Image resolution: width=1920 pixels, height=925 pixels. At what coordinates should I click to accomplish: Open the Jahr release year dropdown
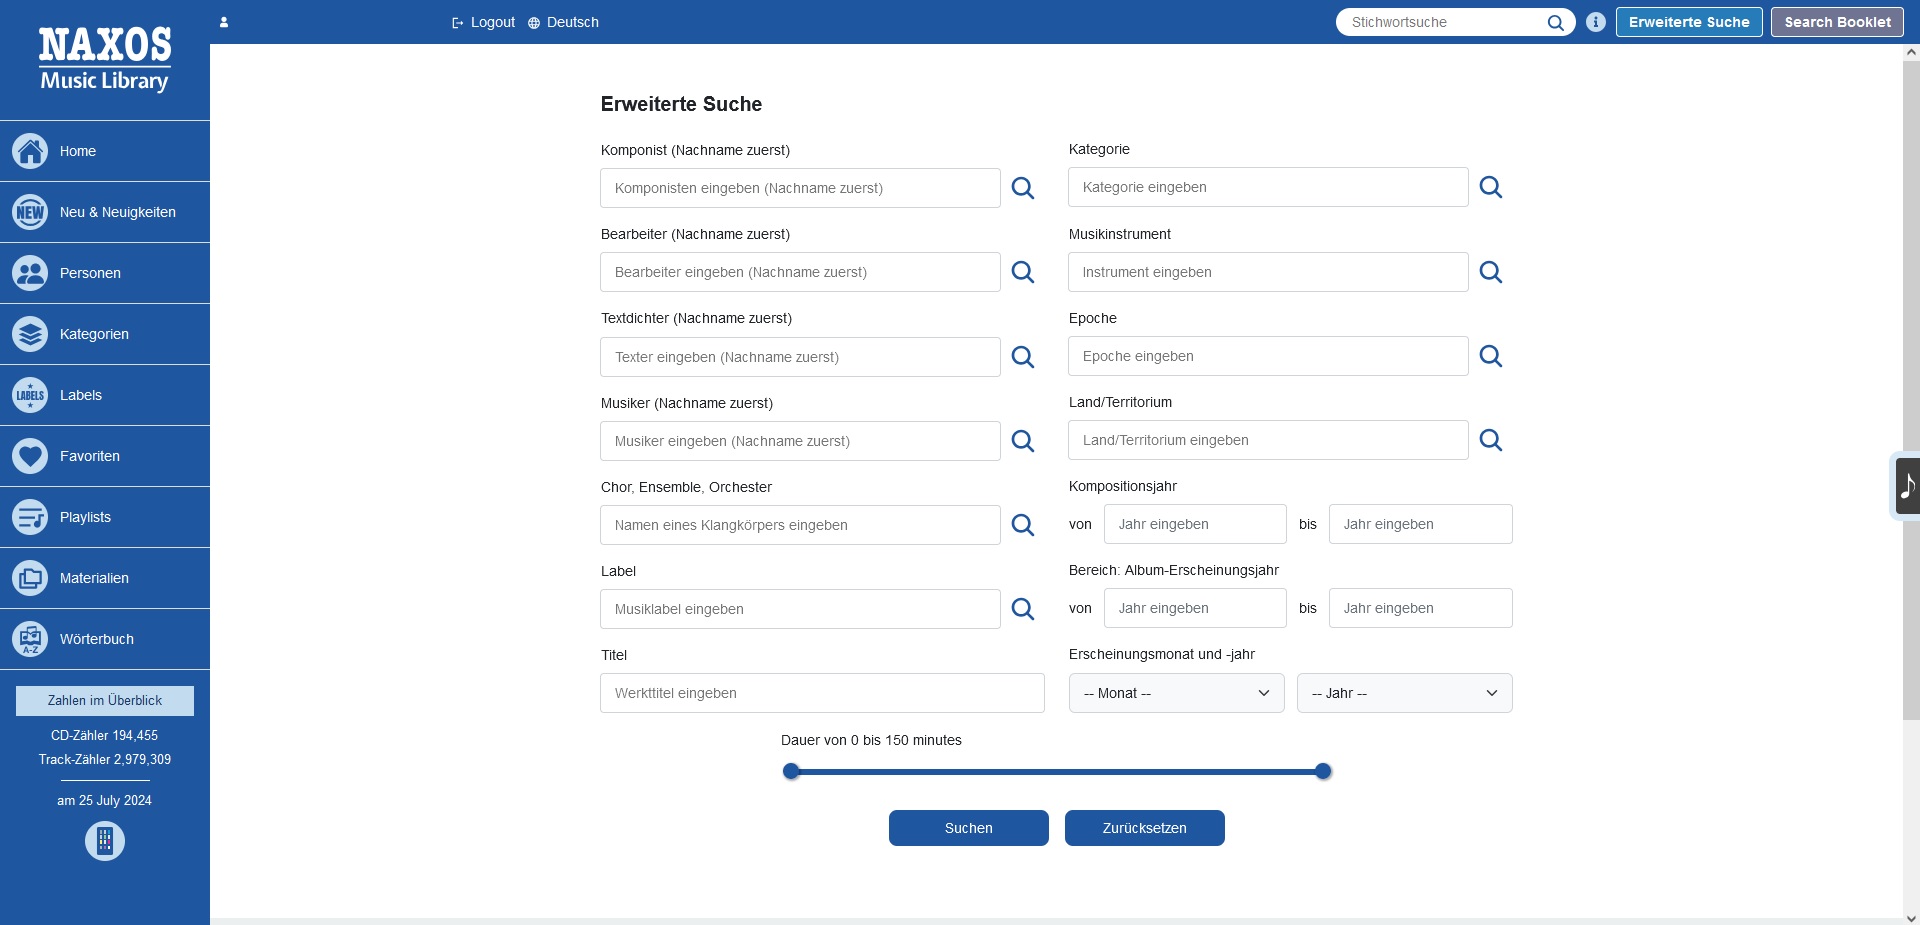click(x=1404, y=693)
